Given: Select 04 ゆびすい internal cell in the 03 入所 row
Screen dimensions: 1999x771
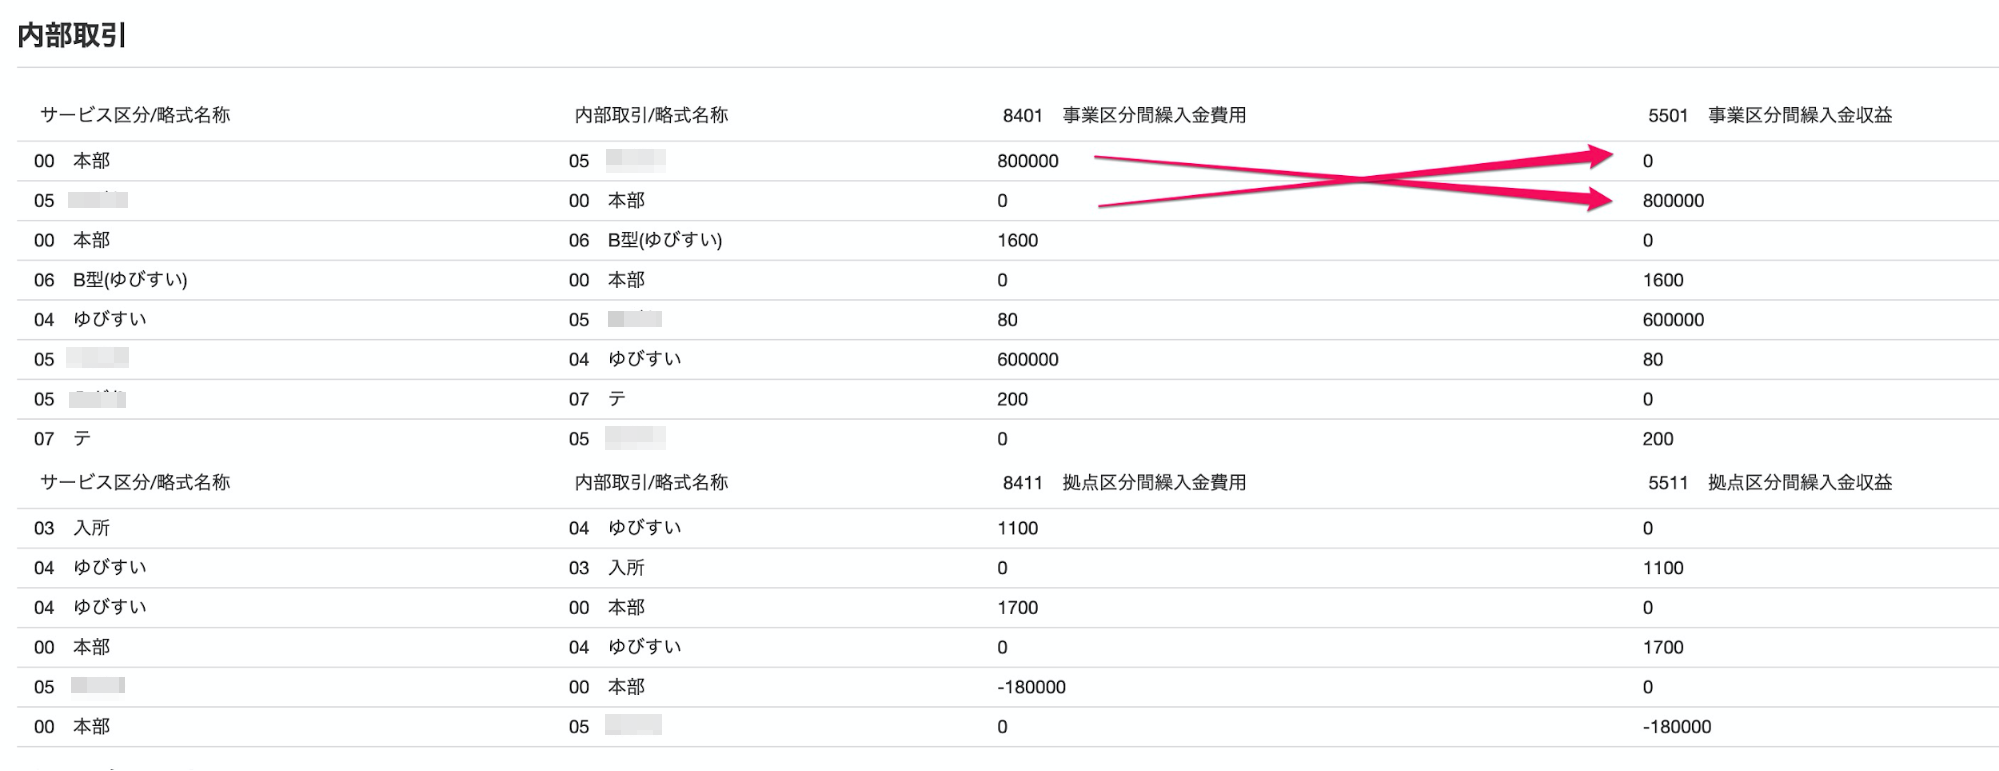Looking at the screenshot, I should point(625,528).
